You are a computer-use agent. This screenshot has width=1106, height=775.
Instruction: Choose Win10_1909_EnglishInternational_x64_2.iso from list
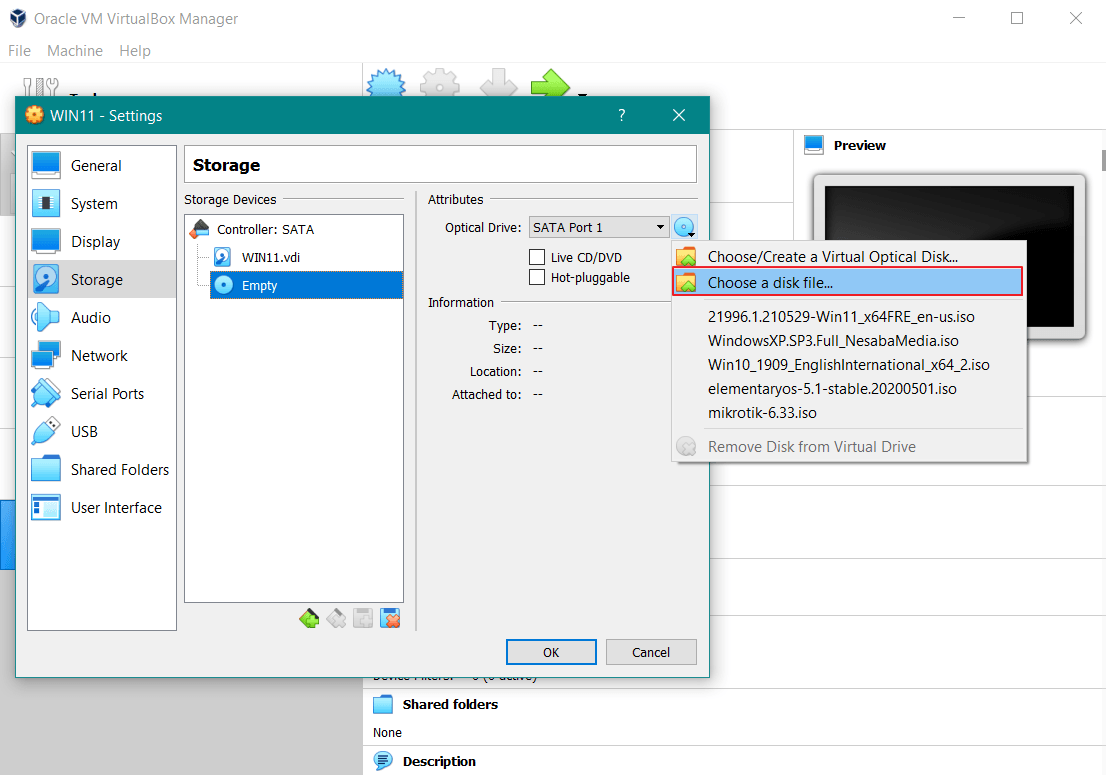point(848,365)
